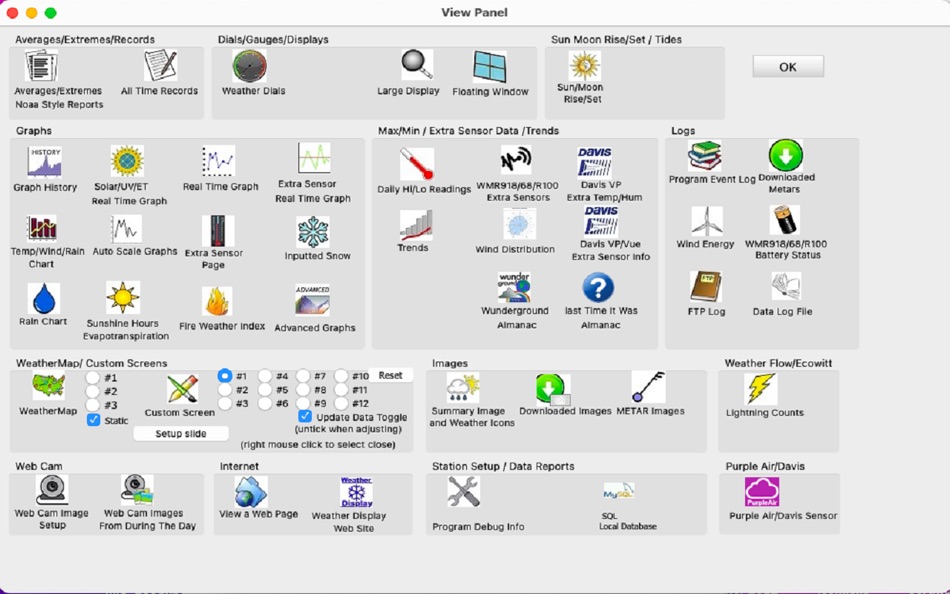Screen dimensions: 950x594
Task: Open Weather Display Web Site icon
Action: coord(356,492)
